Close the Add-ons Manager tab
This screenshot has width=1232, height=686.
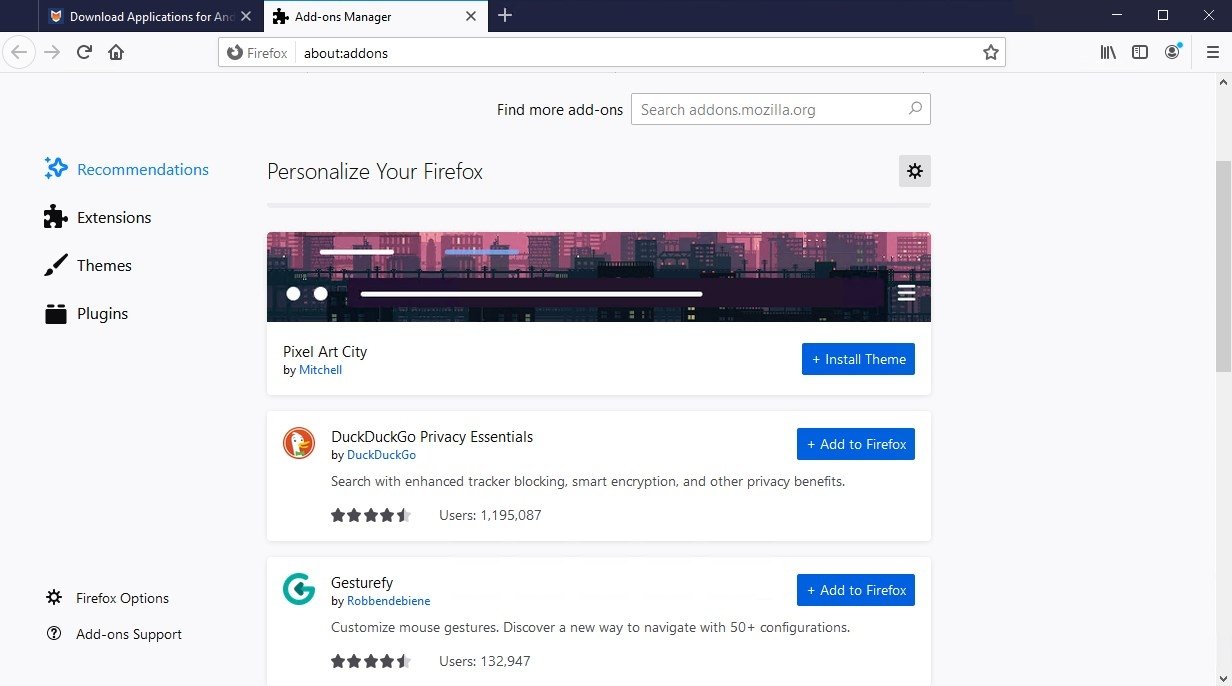[x=470, y=16]
